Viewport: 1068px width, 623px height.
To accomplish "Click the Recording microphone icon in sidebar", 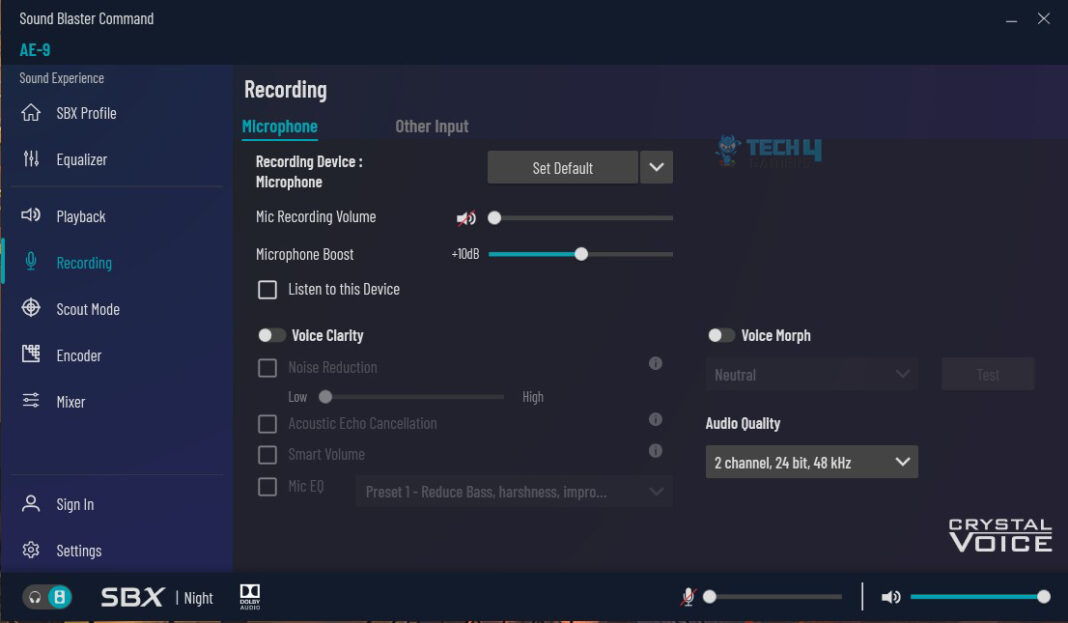I will [x=30, y=262].
